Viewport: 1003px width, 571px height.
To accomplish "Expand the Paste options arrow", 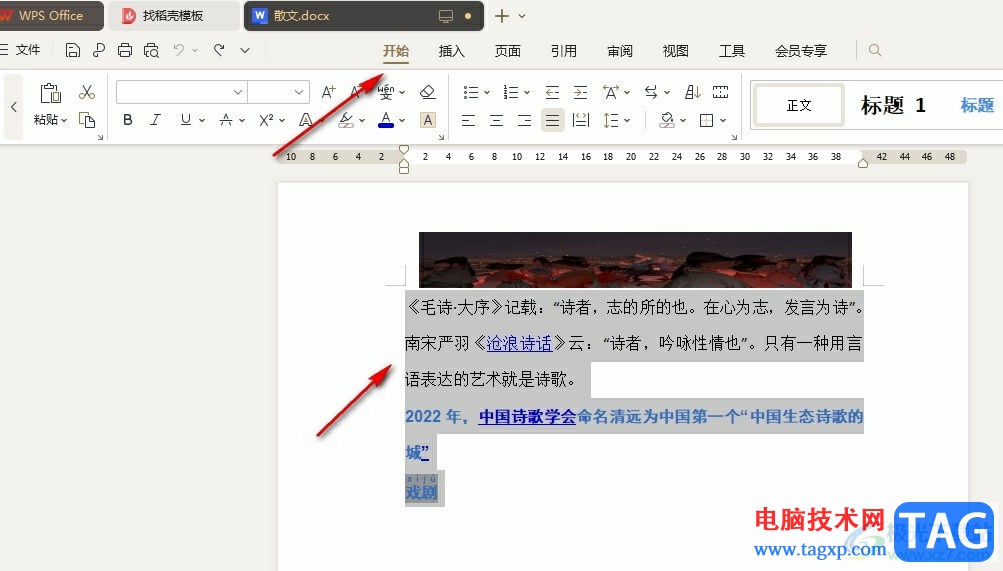I will (x=64, y=120).
